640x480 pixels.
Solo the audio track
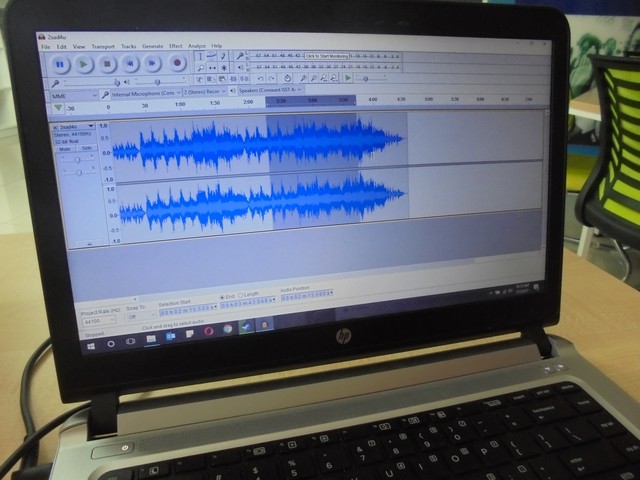click(x=86, y=148)
